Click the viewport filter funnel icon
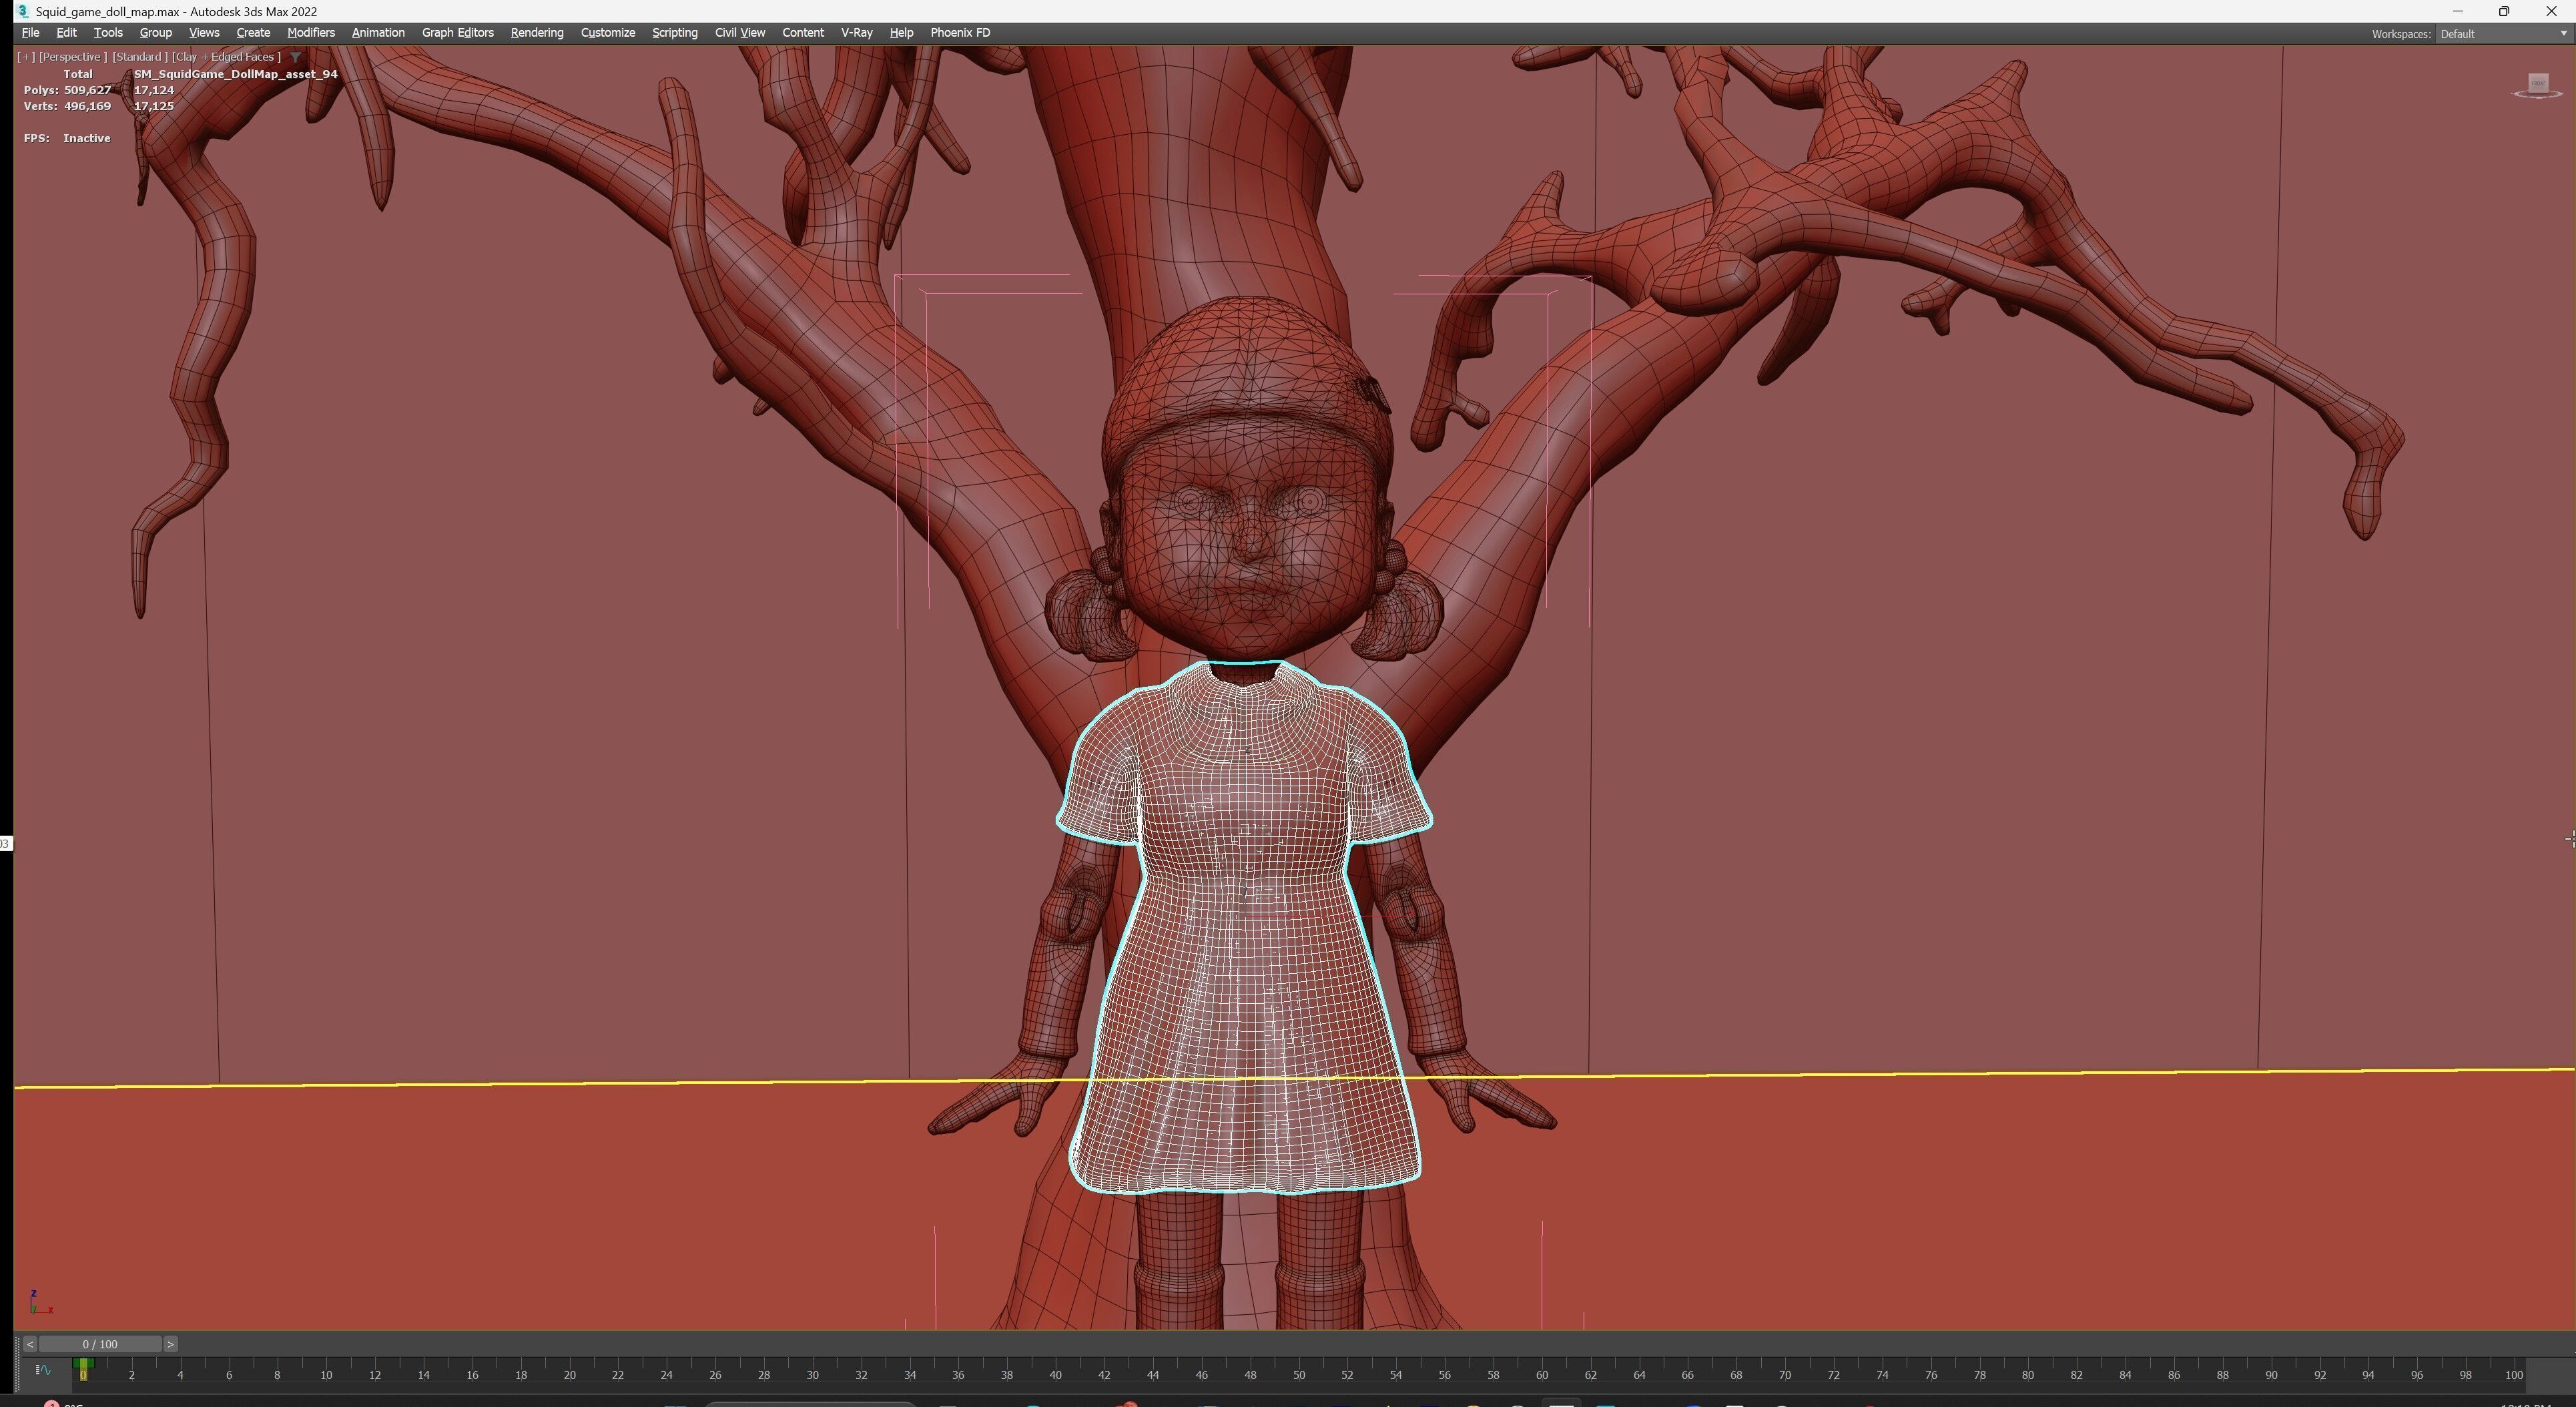The width and height of the screenshot is (2576, 1407). [296, 57]
